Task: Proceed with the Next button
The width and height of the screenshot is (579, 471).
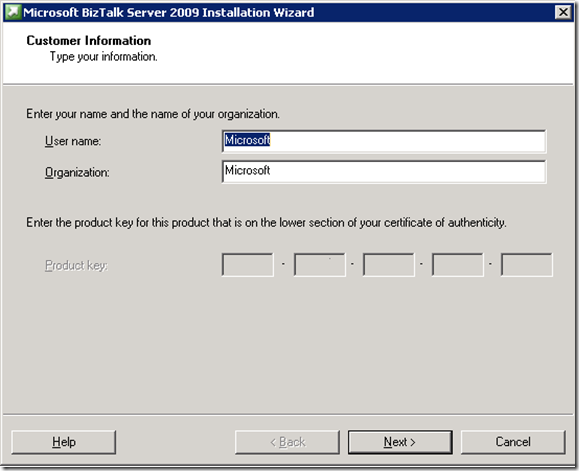Action: pos(400,442)
